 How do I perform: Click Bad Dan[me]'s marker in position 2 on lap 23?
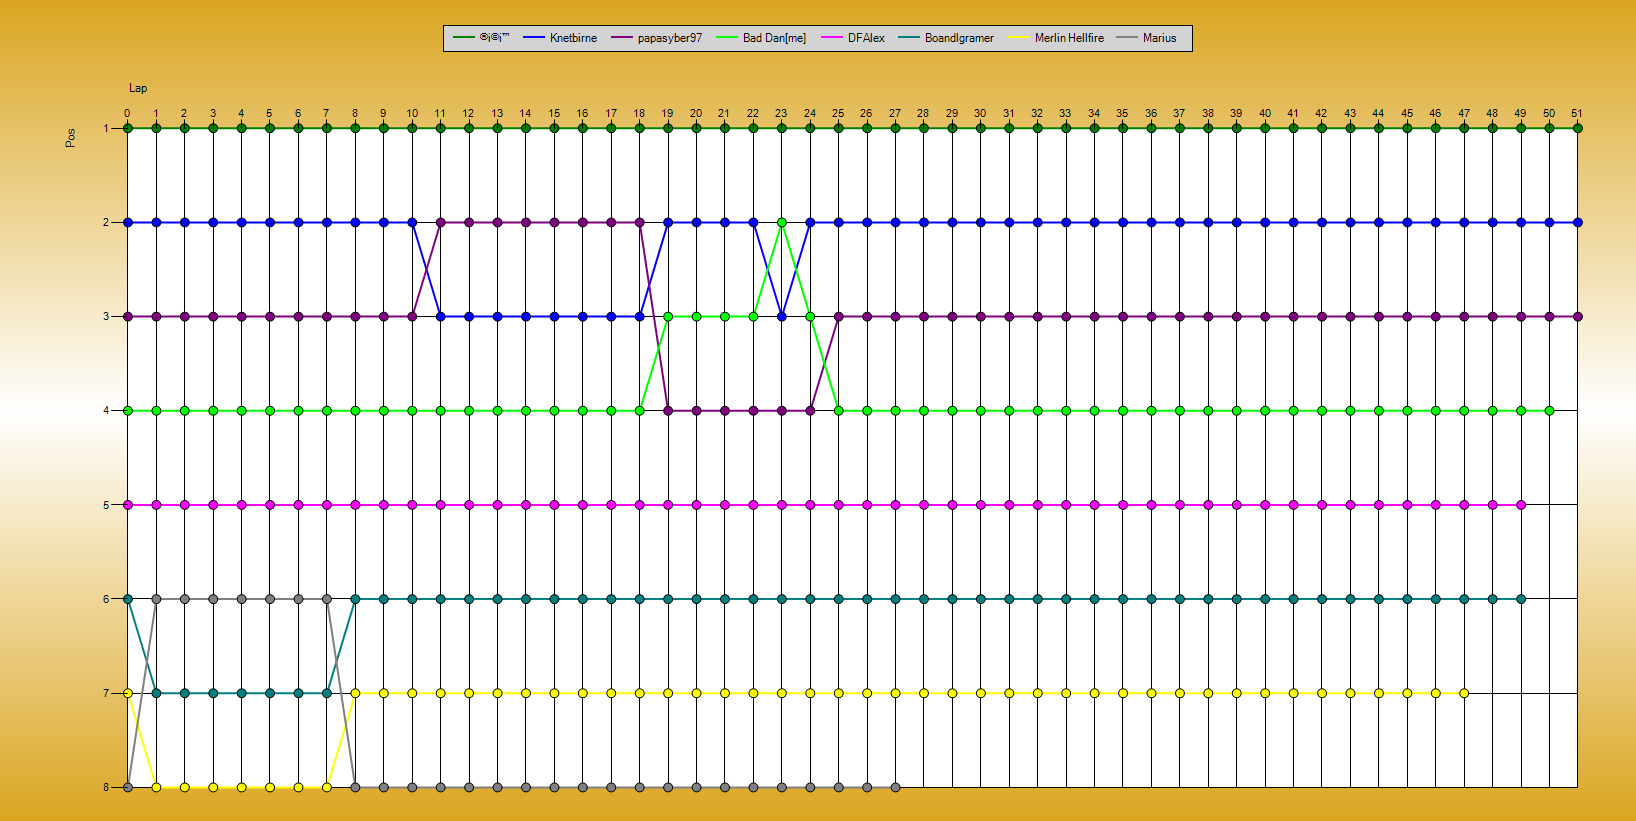pos(782,222)
